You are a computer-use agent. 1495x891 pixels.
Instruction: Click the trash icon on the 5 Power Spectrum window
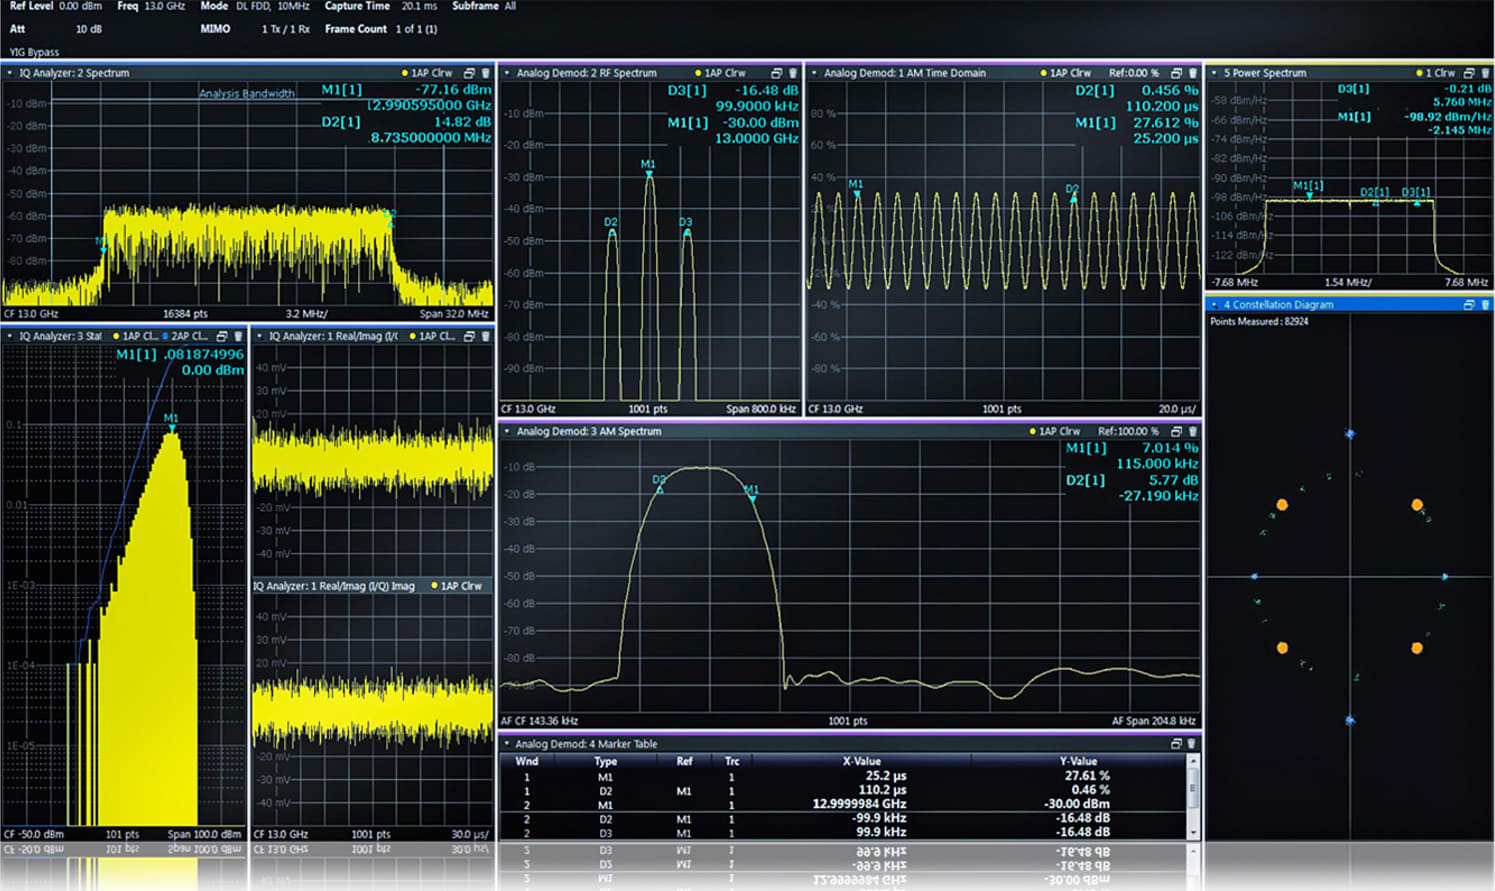coord(1487,73)
